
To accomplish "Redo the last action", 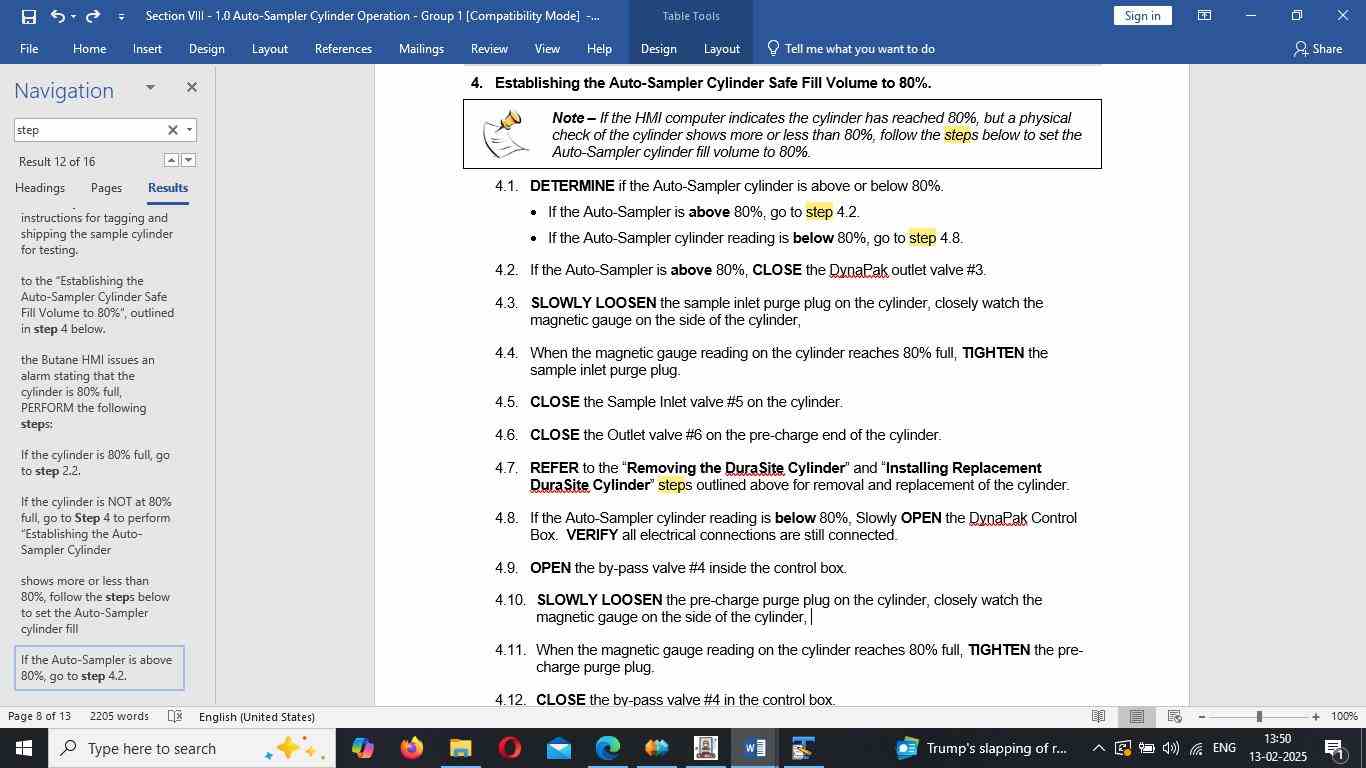I will [93, 16].
